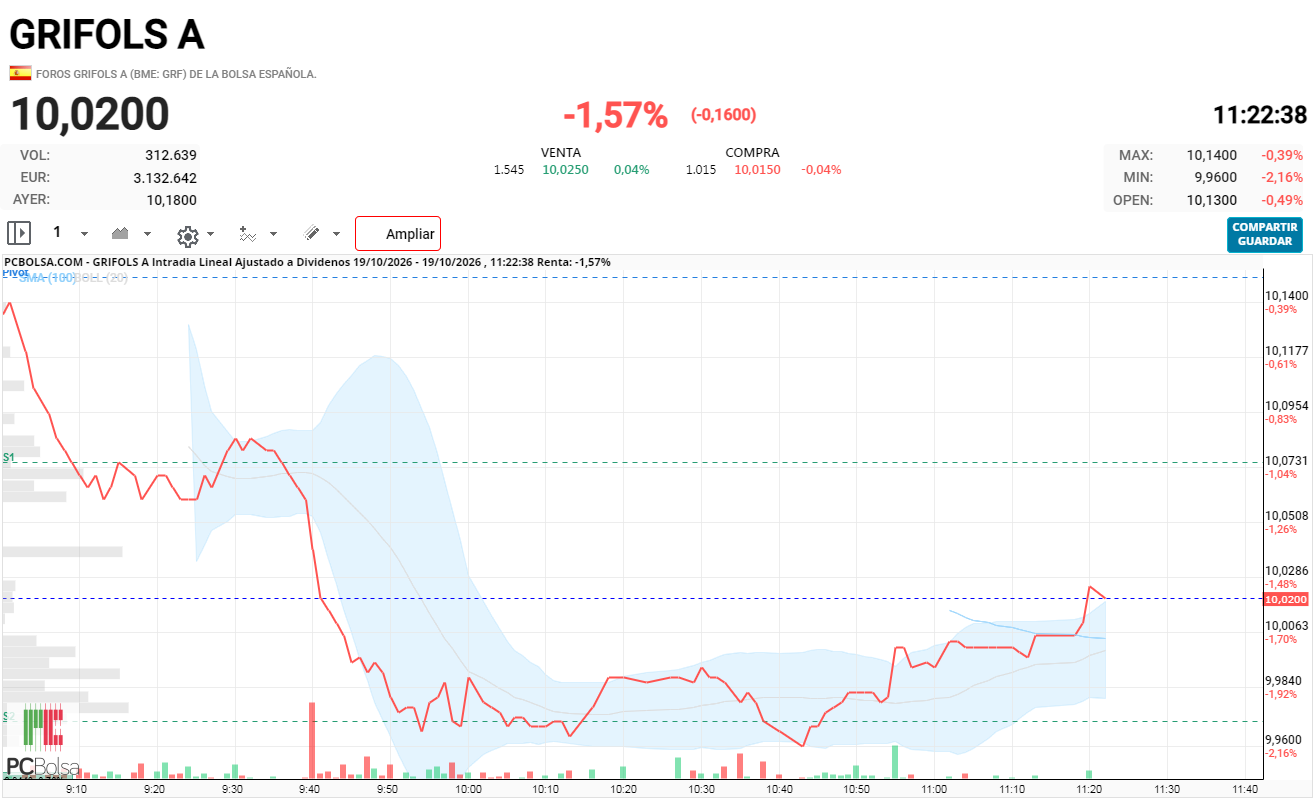Click the COMPRA volume 1.015
Screen dimensions: 1315x798
pos(701,170)
